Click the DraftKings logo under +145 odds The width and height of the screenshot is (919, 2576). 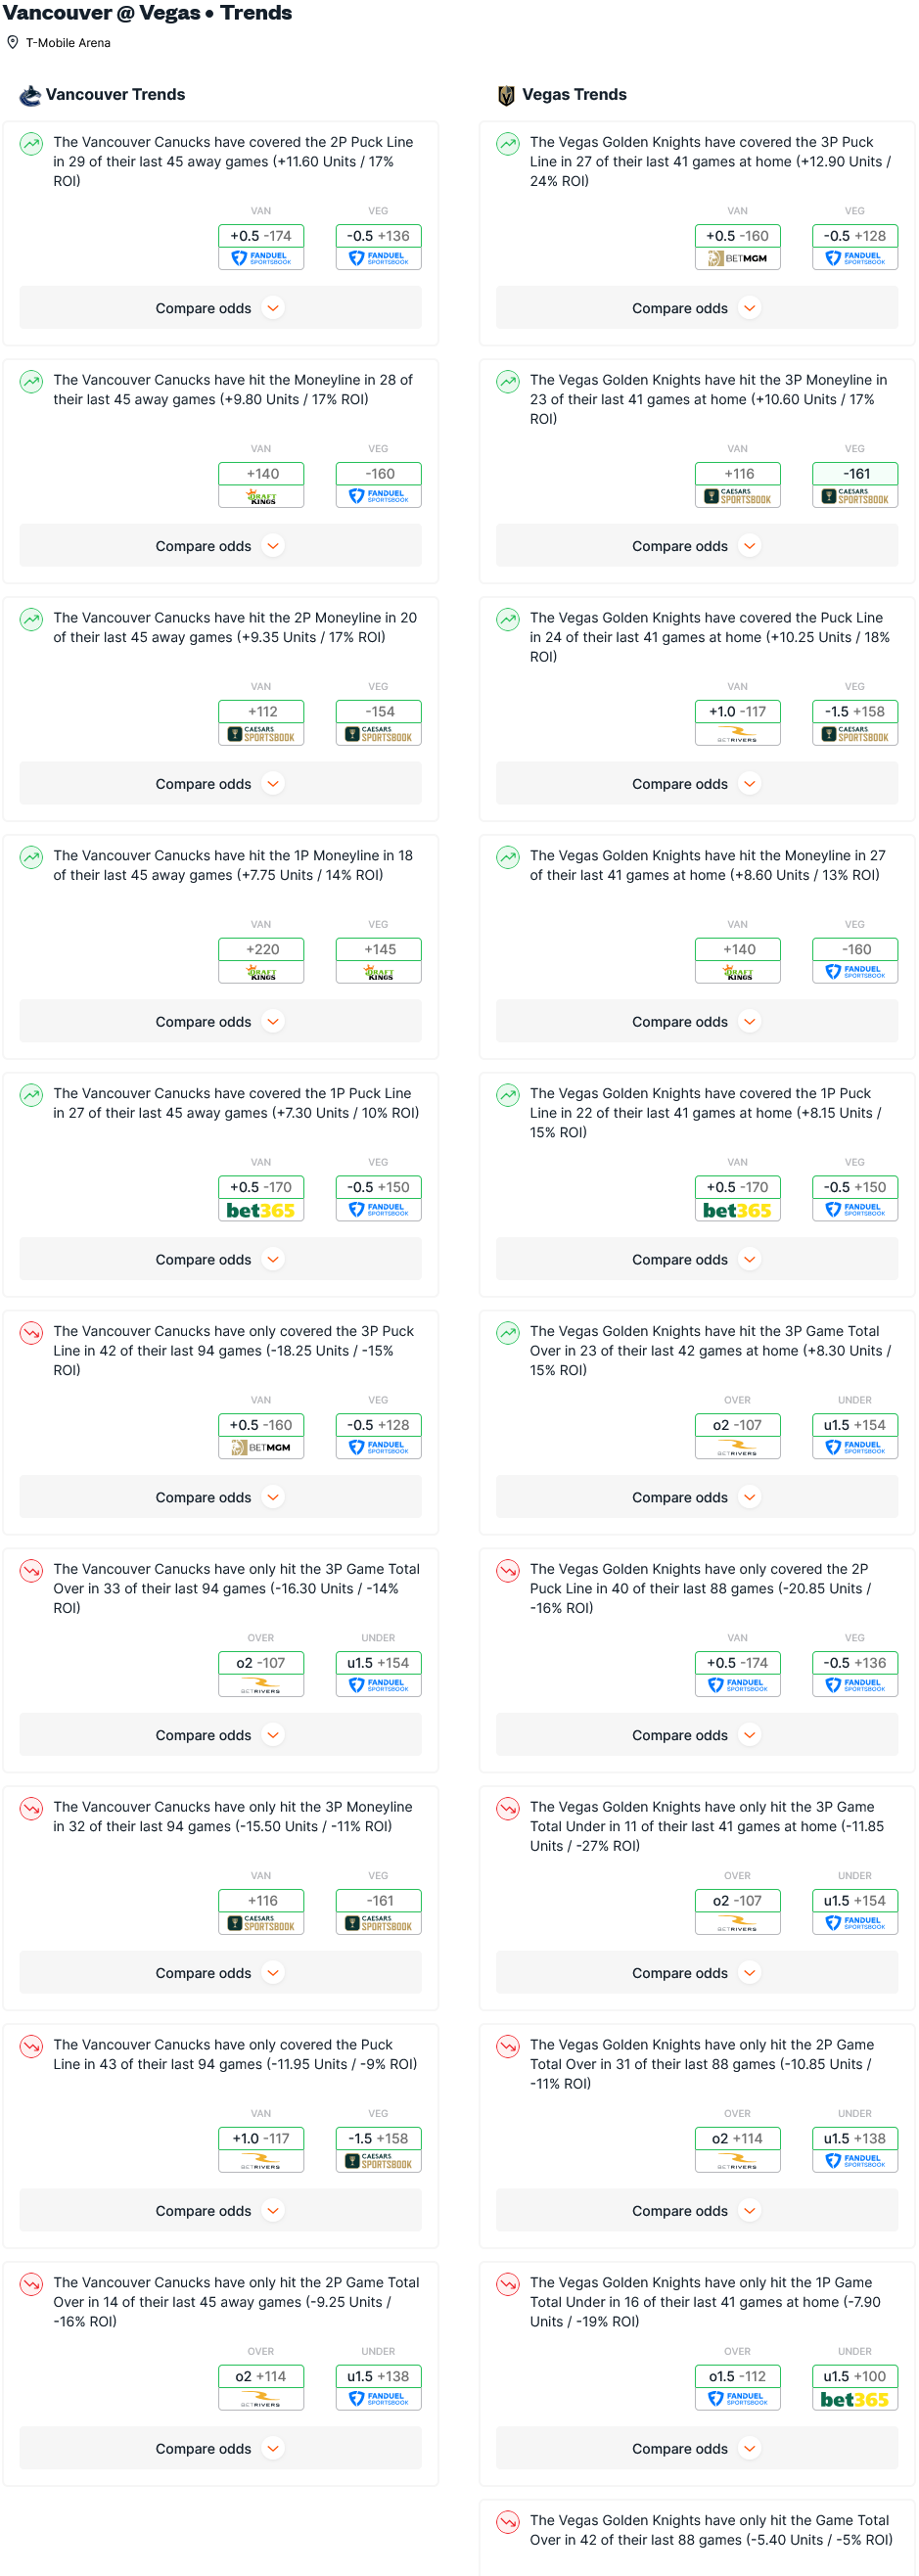click(x=379, y=972)
